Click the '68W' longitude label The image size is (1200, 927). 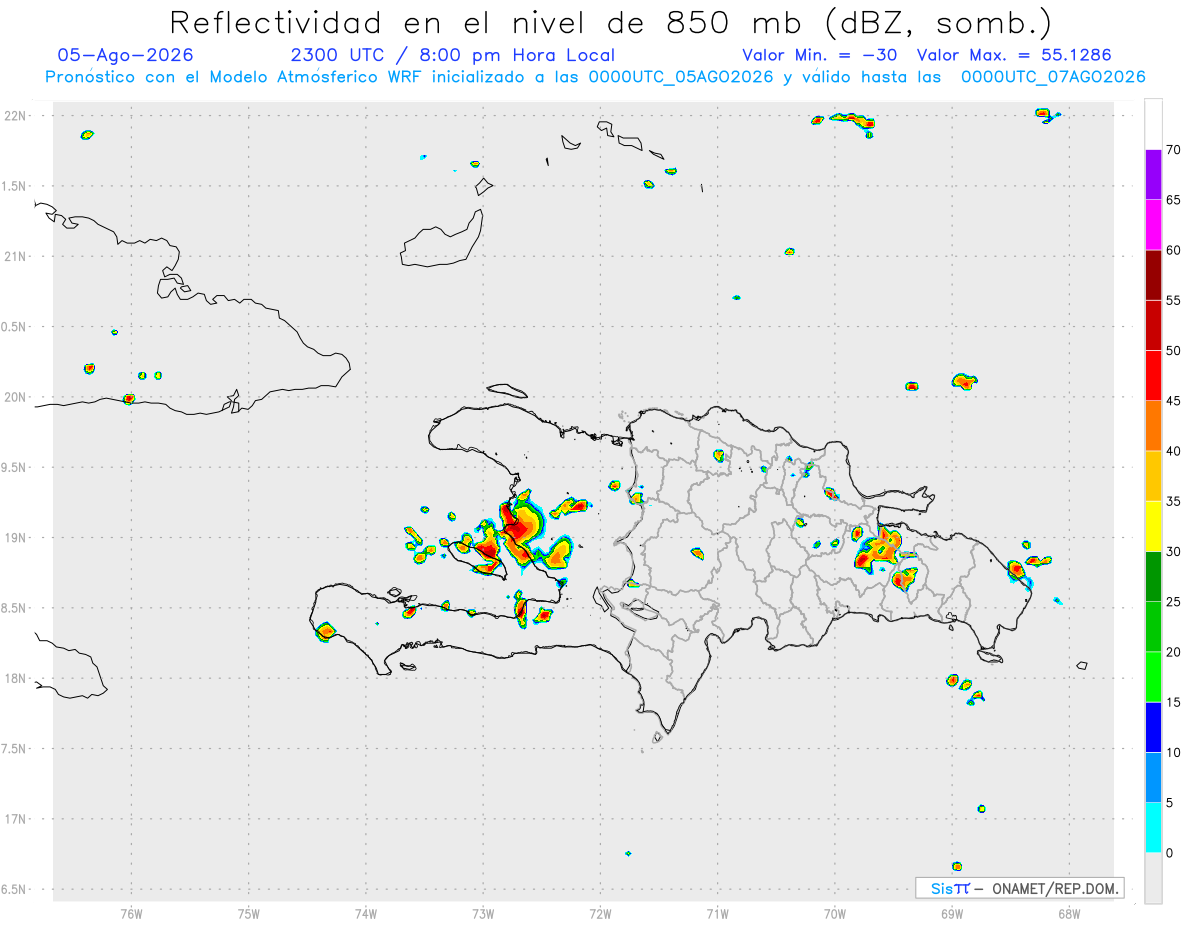pyautogui.click(x=1069, y=913)
